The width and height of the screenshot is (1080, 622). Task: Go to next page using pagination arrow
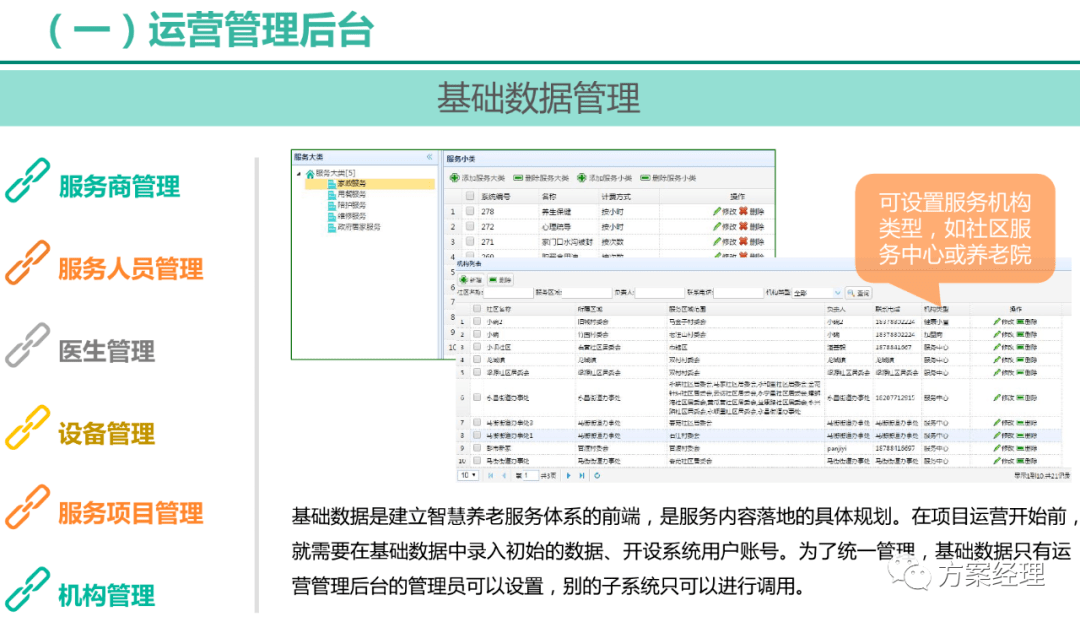pos(570,475)
